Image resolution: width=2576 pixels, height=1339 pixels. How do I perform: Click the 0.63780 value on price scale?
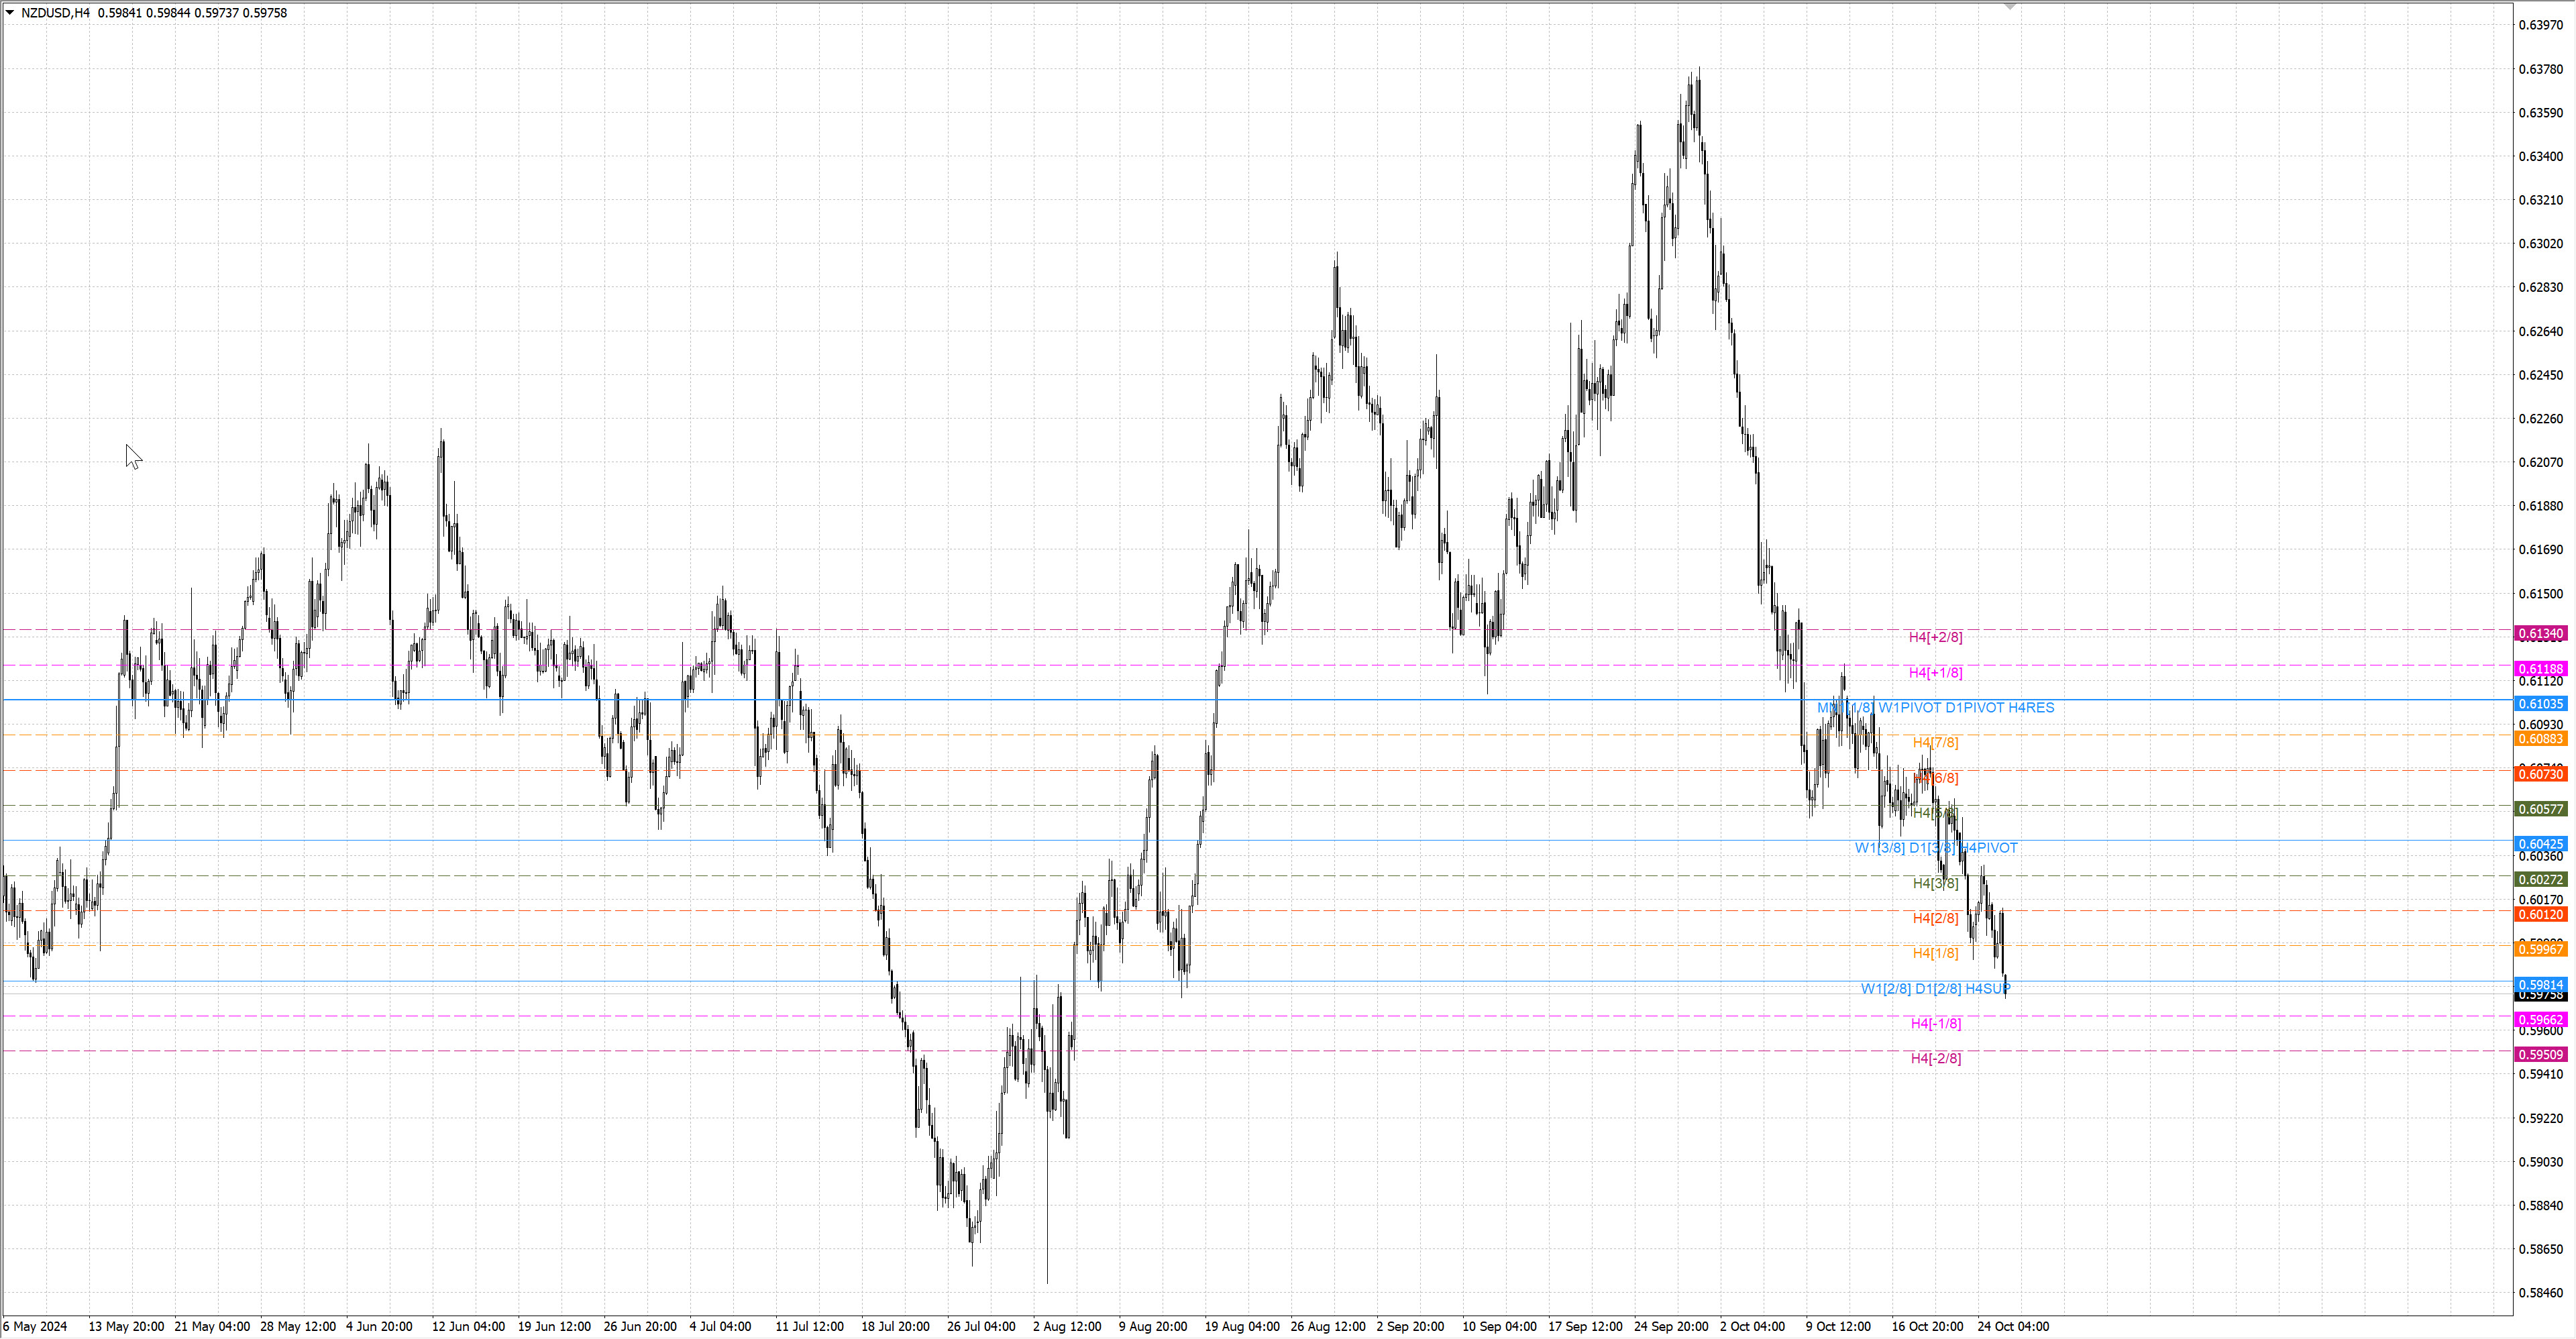(2540, 69)
